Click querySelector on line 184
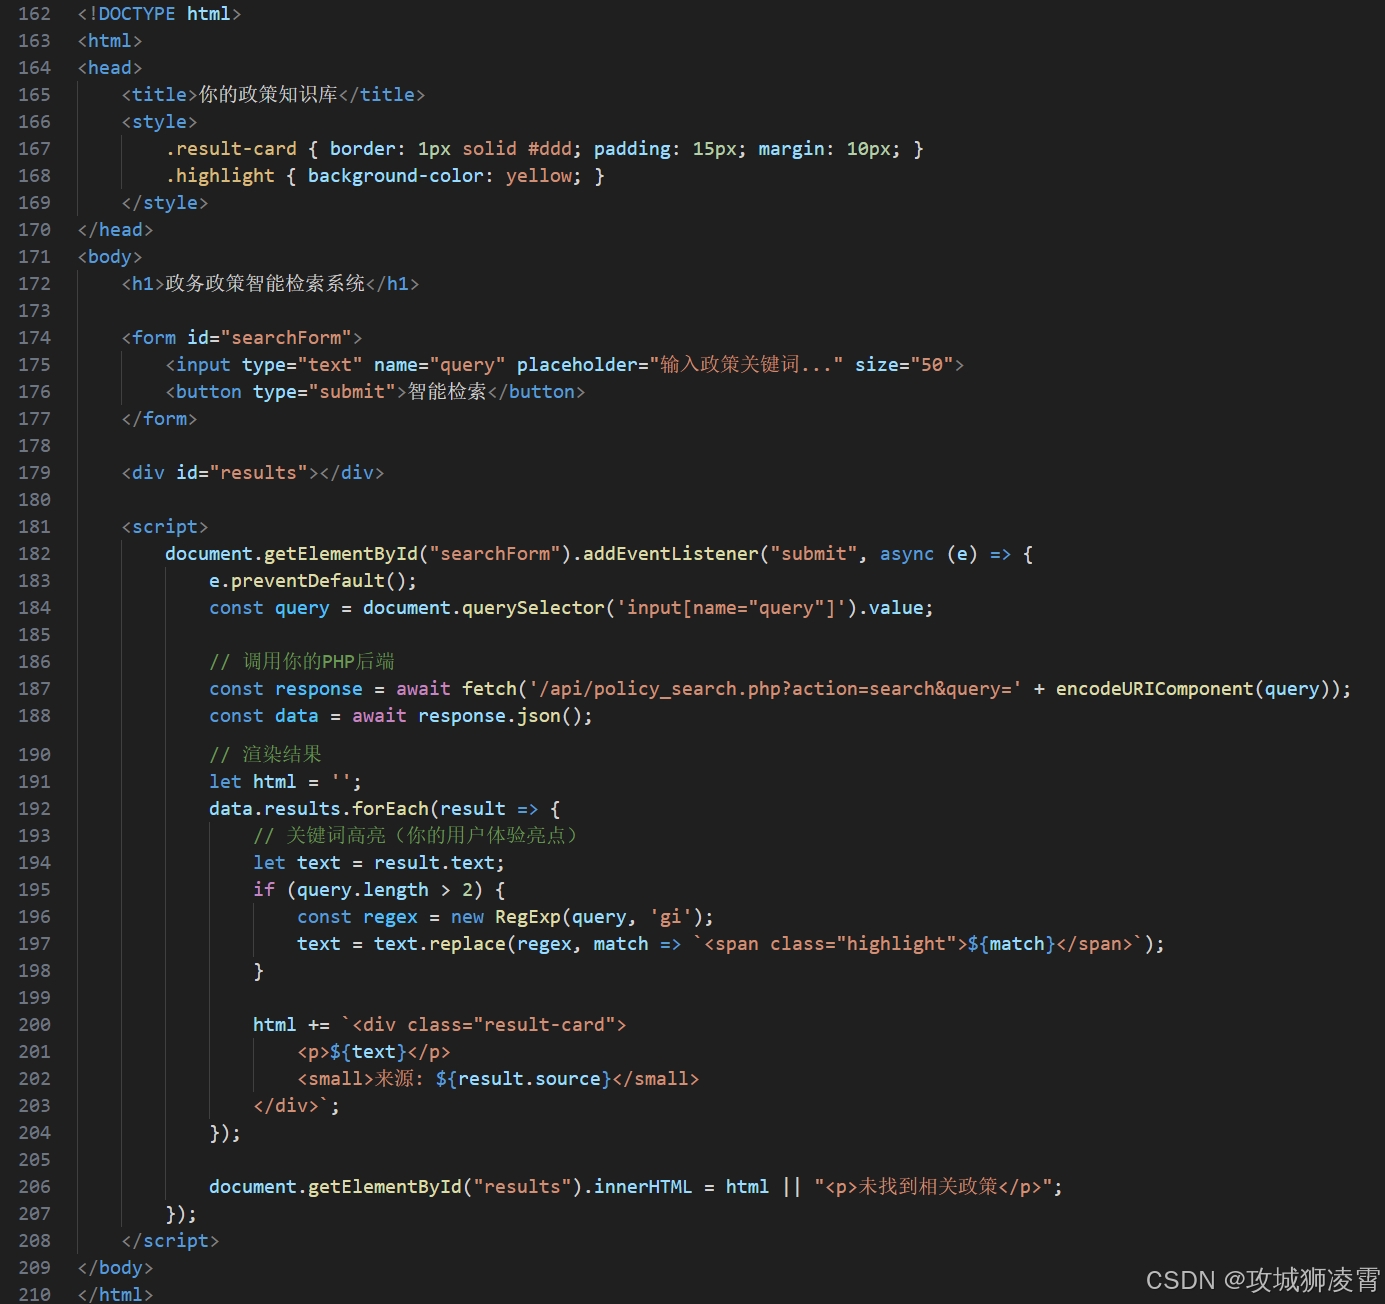The width and height of the screenshot is (1385, 1304). coord(533,608)
